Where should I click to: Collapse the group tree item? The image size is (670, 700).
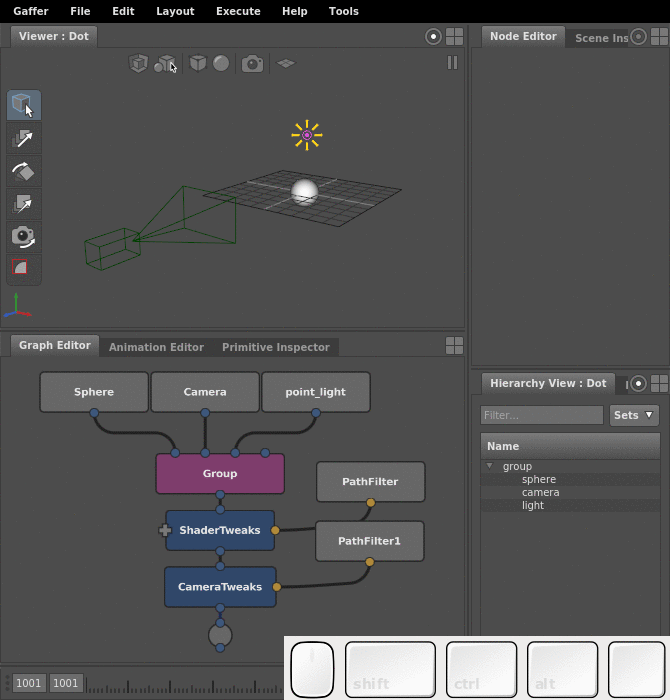click(x=490, y=466)
